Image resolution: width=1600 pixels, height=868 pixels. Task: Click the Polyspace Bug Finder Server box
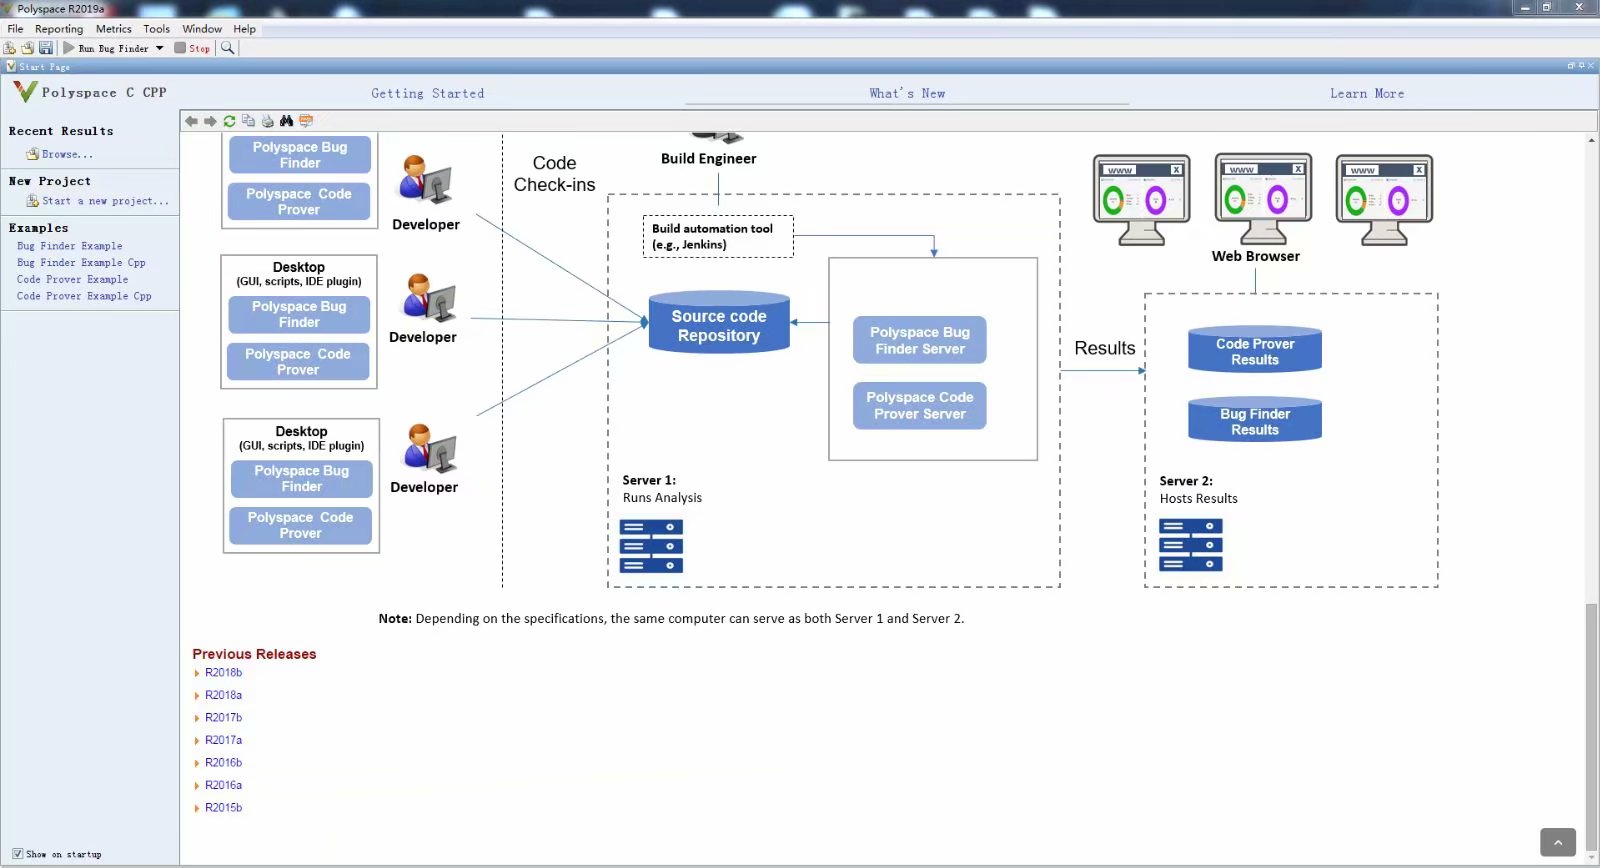click(920, 340)
